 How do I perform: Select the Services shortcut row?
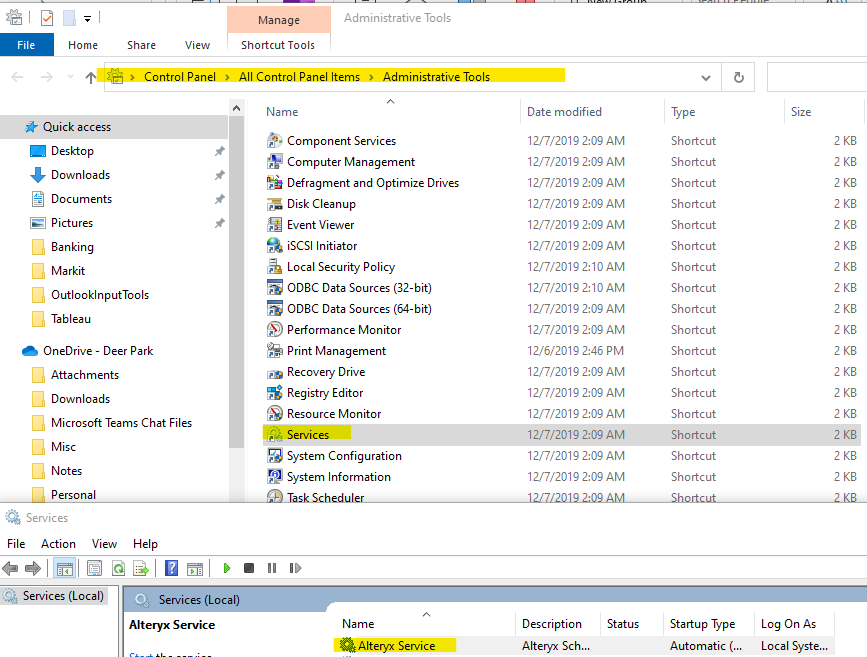[x=561, y=435]
